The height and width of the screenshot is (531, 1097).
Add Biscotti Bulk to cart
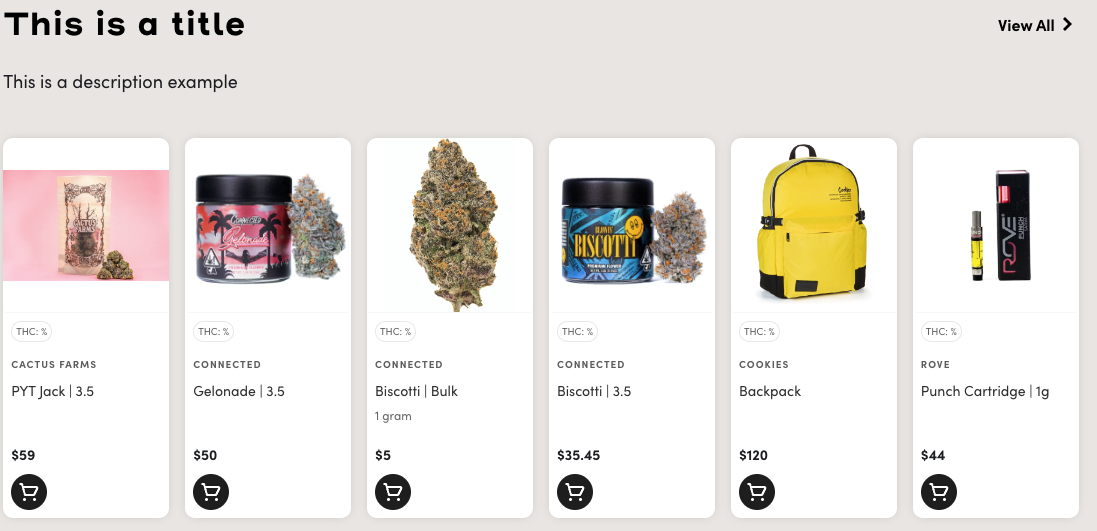click(x=393, y=492)
